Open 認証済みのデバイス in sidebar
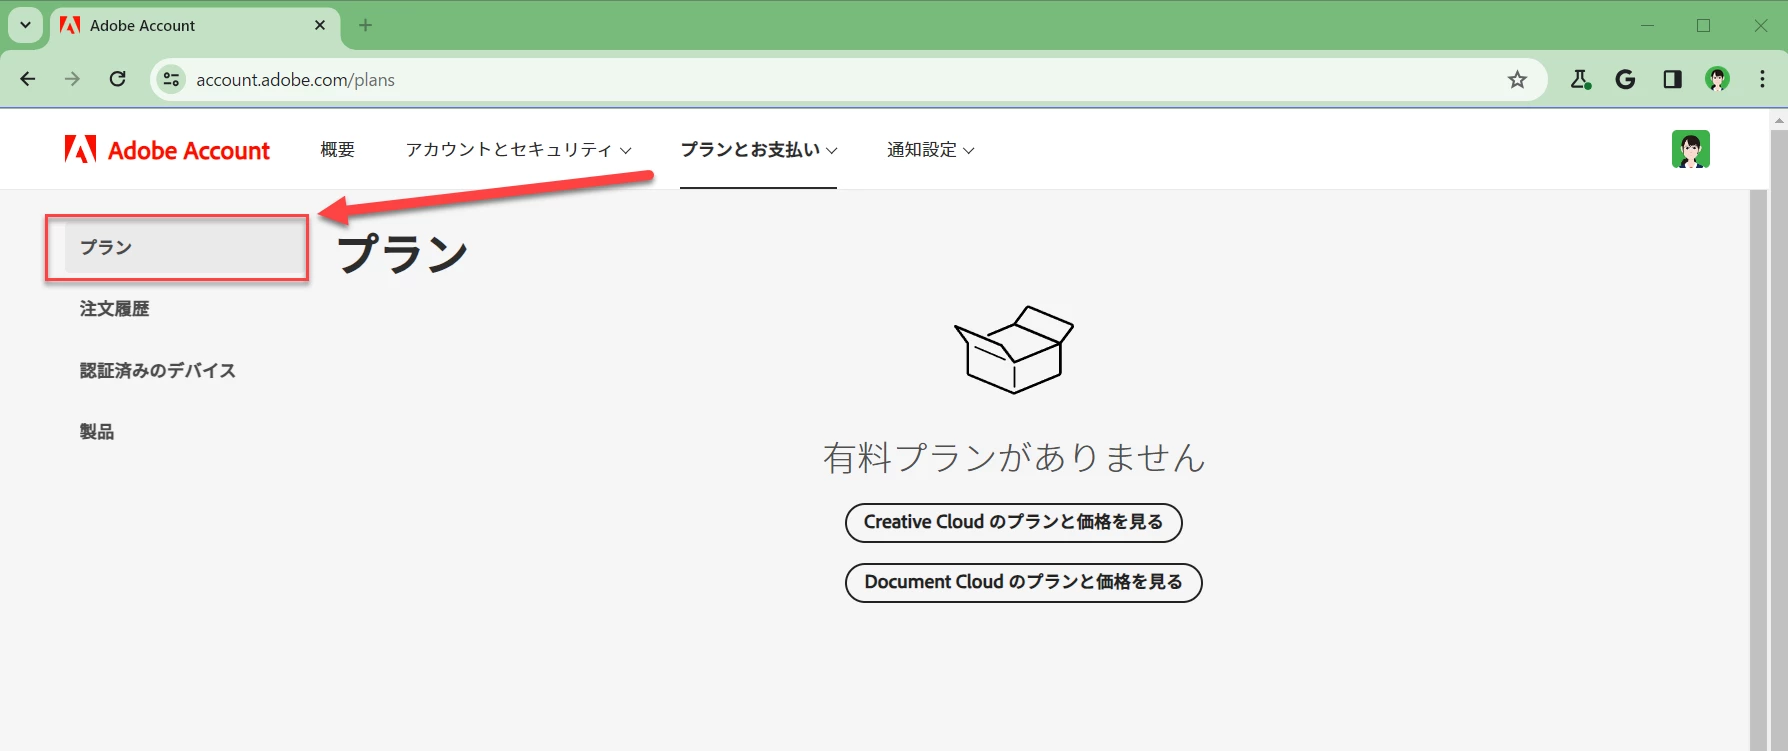Viewport: 1788px width, 751px height. [158, 370]
